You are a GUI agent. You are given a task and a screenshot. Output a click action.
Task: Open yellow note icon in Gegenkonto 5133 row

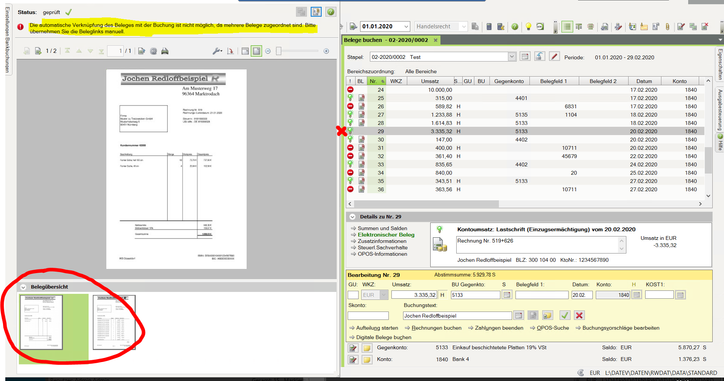click(x=367, y=348)
